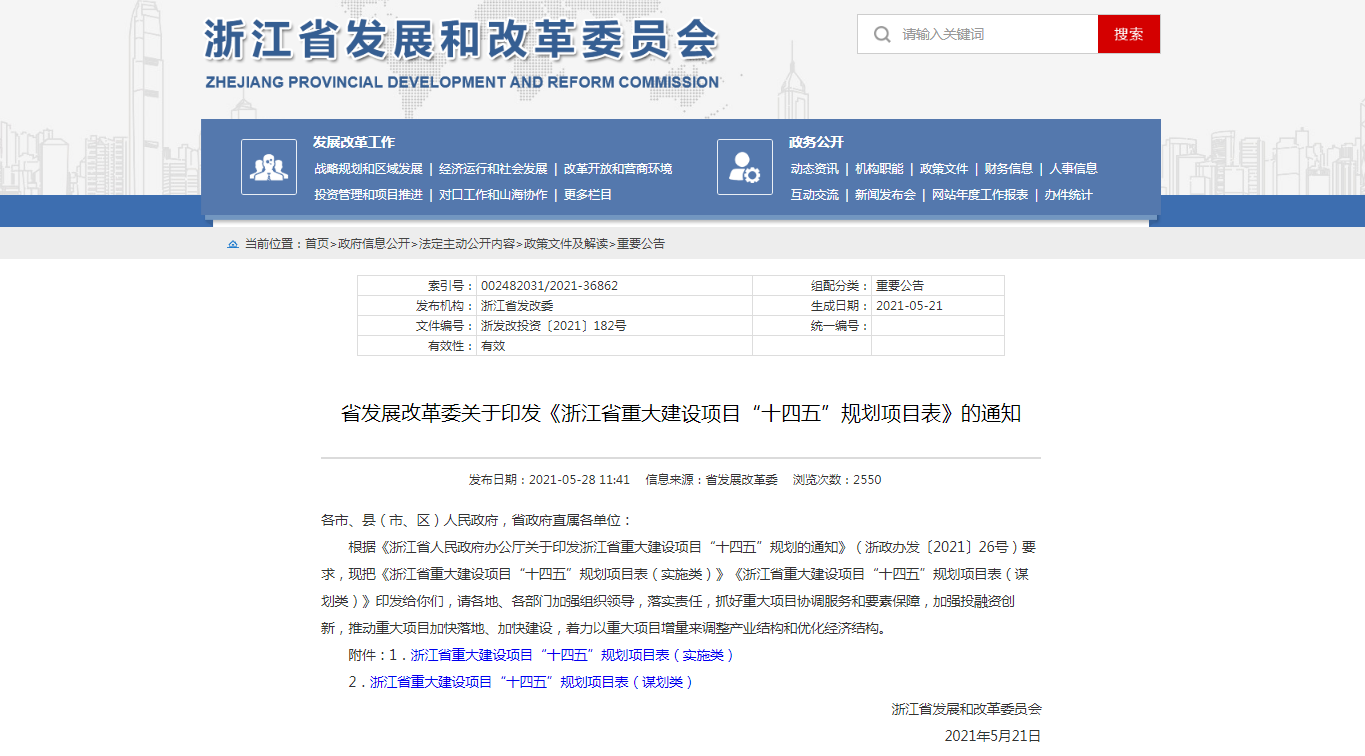The height and width of the screenshot is (756, 1365).
Task: Click 组配分类 value 重要公告
Action: pos(900,286)
